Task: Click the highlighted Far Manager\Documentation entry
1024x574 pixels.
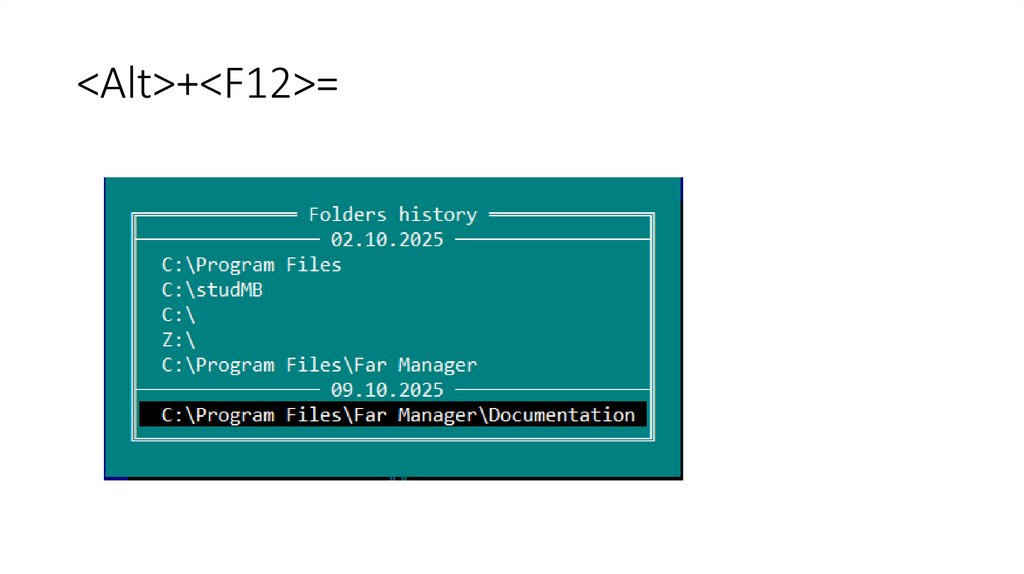Action: point(392,415)
